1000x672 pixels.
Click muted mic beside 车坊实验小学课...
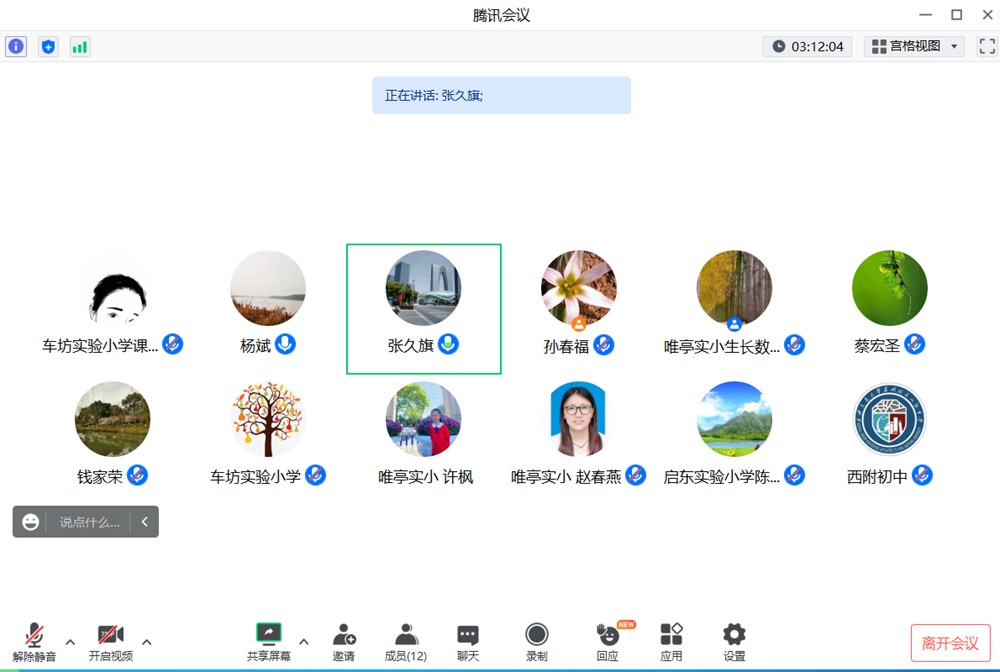pos(173,344)
